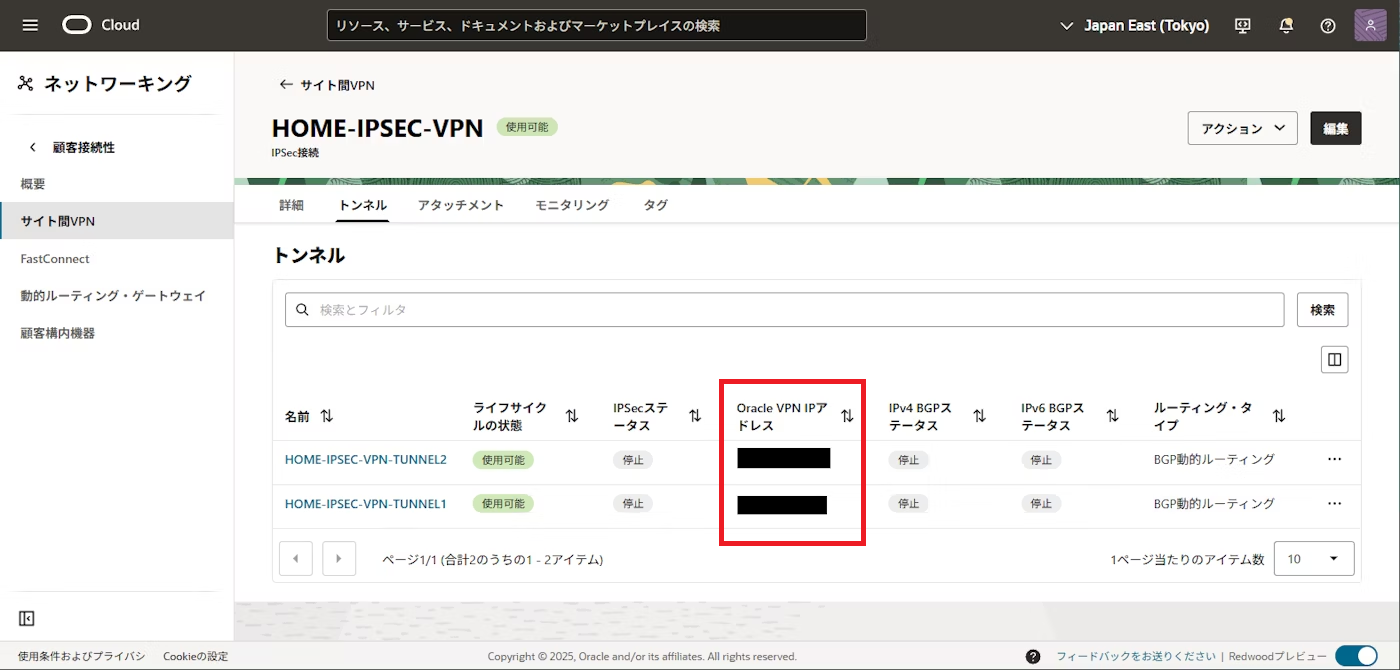
Task: Sort by IPv4 BGPステータス column
Action: tap(980, 416)
